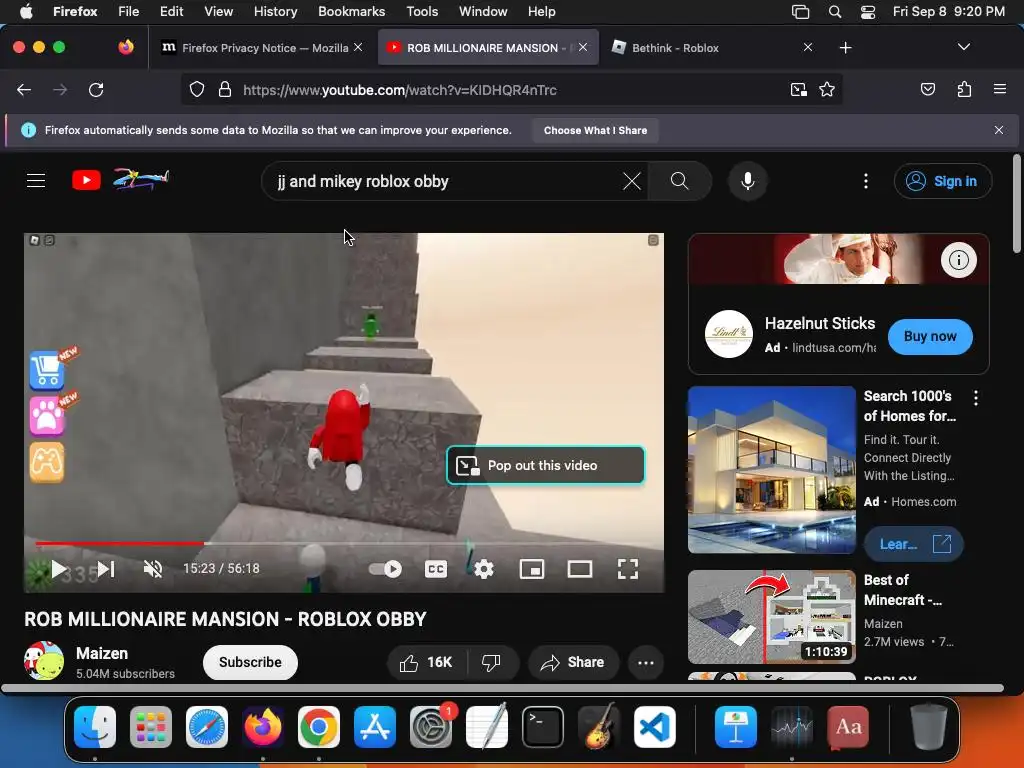1024x768 pixels.
Task: Enable miniplayer mode
Action: (532, 569)
